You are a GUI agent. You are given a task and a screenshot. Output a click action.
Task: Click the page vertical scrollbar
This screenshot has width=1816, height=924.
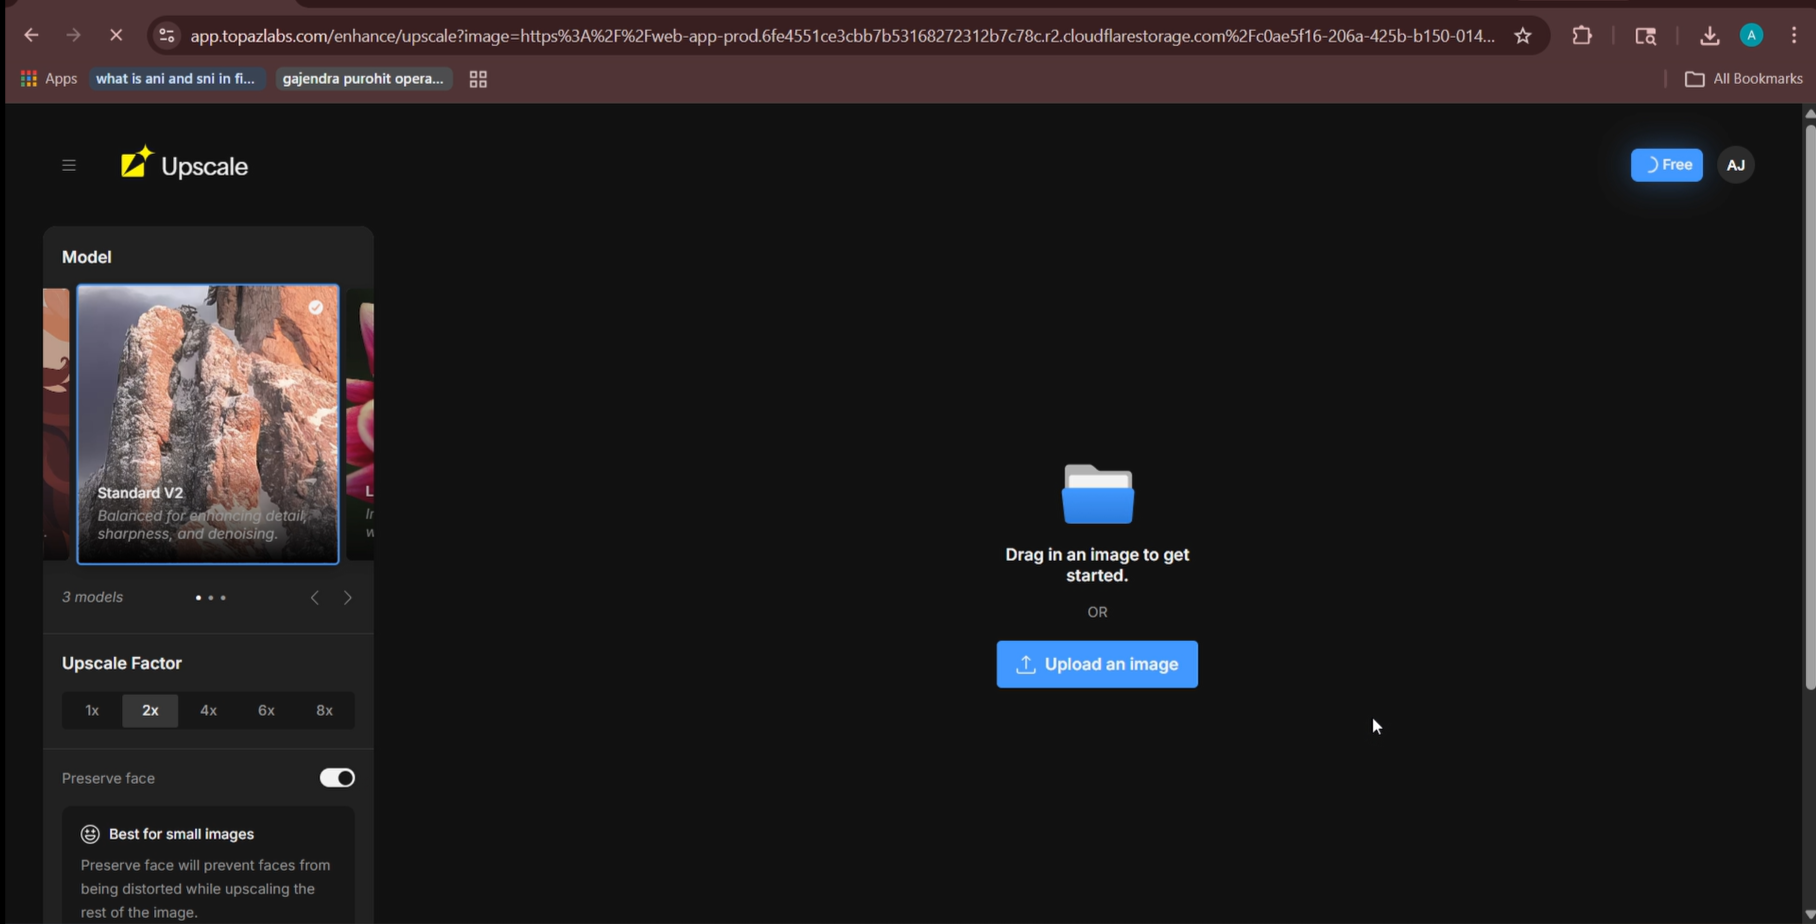point(1809,405)
